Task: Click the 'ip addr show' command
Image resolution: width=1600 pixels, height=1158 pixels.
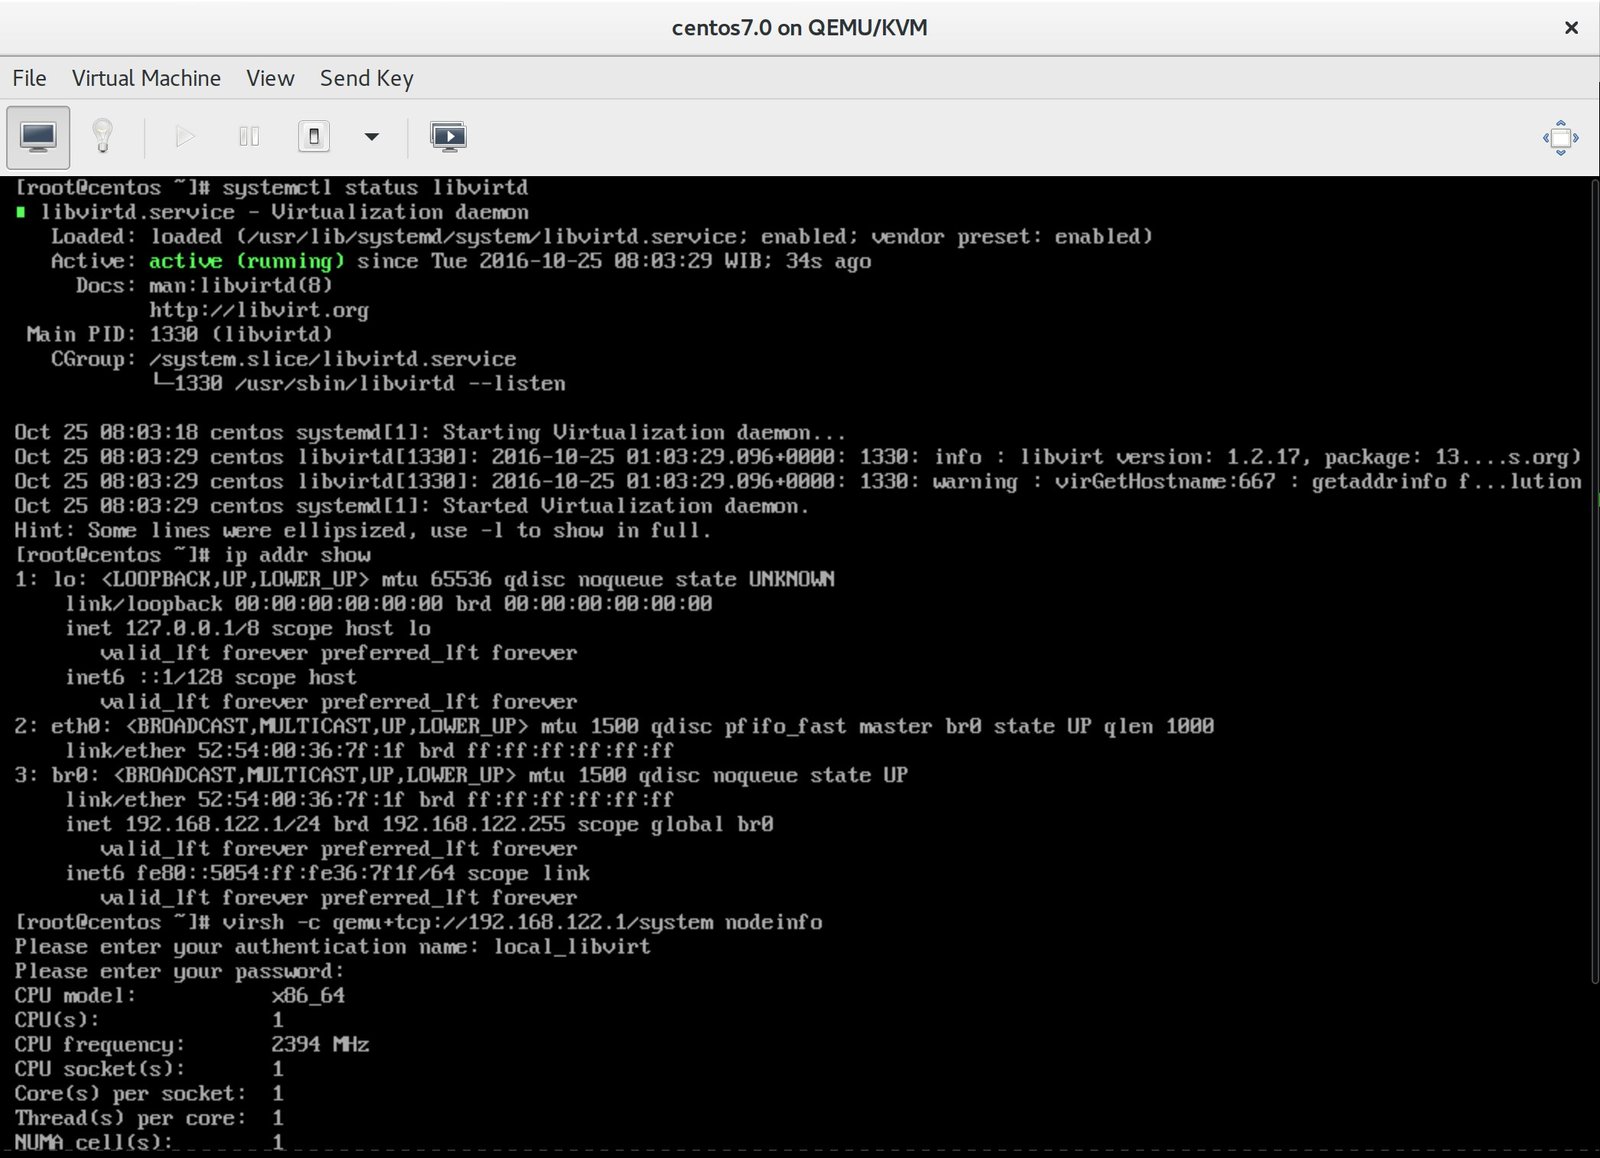Action: click(x=297, y=555)
